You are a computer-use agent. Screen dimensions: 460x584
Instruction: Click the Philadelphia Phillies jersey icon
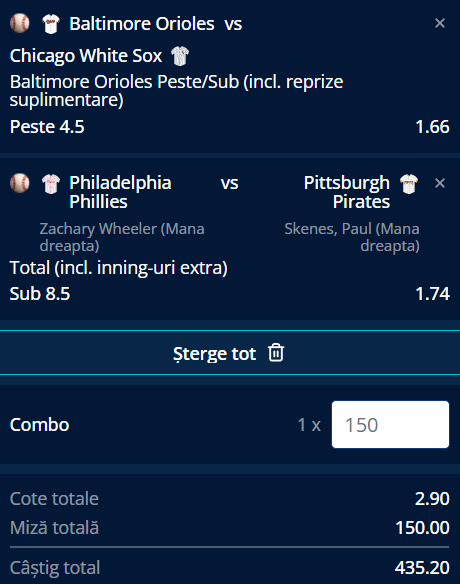click(x=51, y=184)
